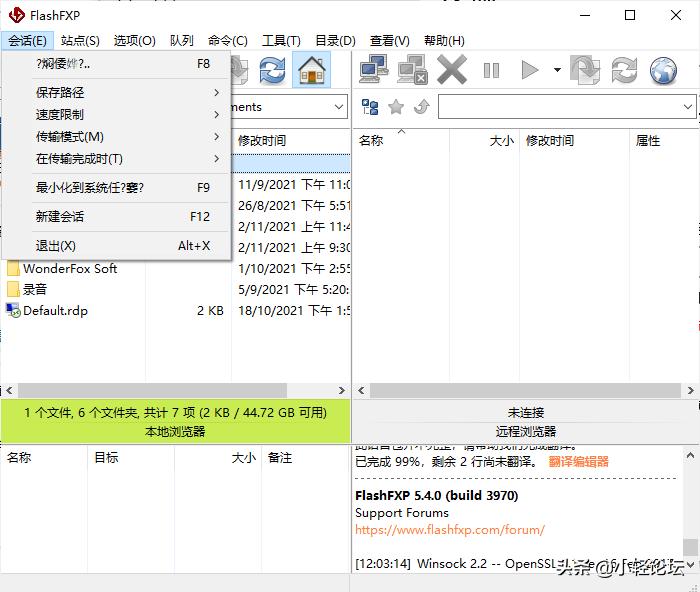The width and height of the screenshot is (700, 592).
Task: Open the 查看(V) menu
Action: (390, 41)
